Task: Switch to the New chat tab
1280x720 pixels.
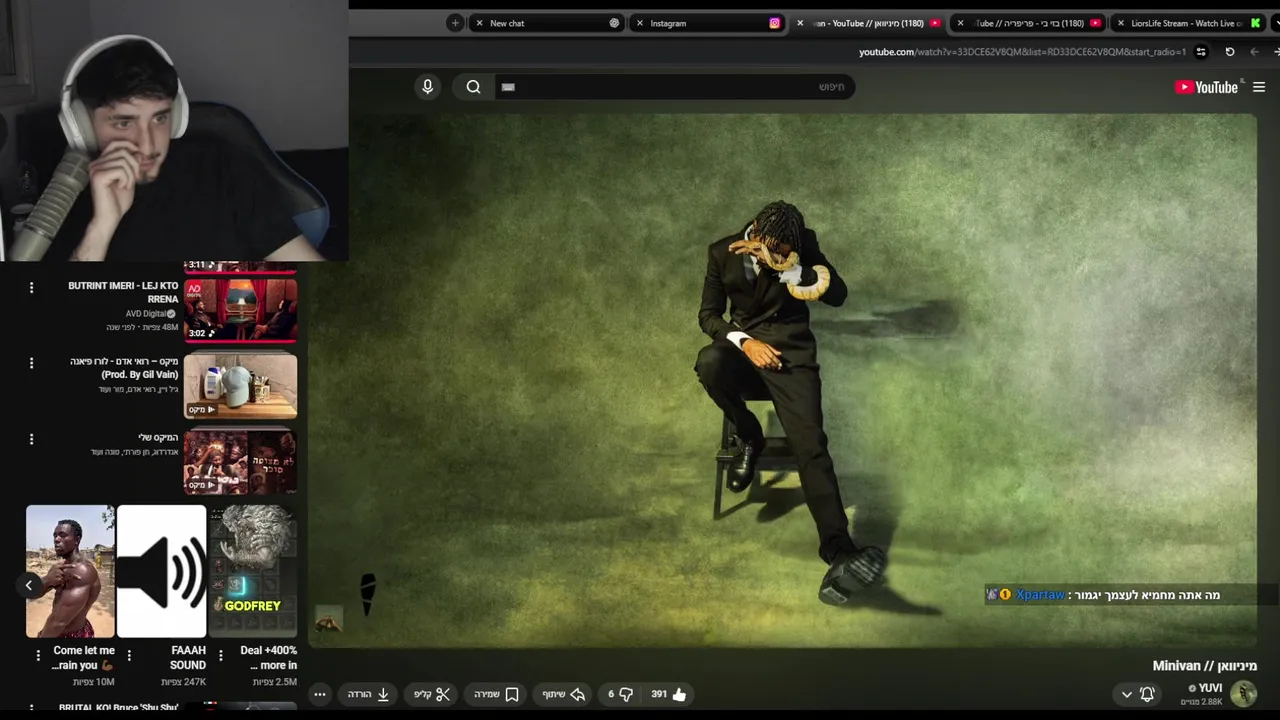Action: point(549,23)
